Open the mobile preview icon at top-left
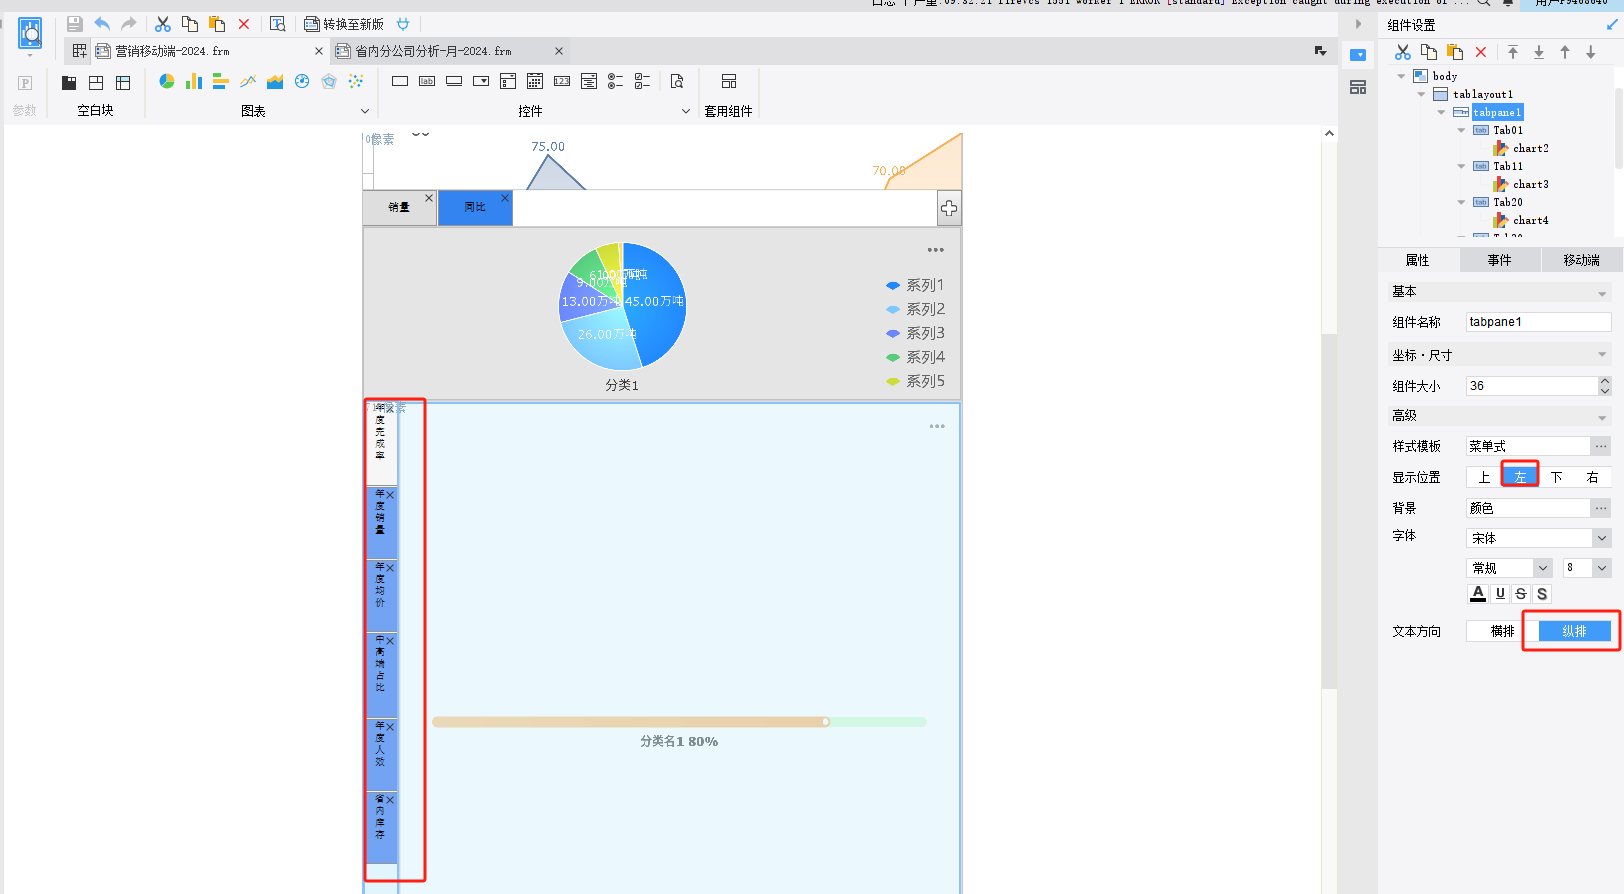Viewport: 1624px width, 894px height. point(31,34)
